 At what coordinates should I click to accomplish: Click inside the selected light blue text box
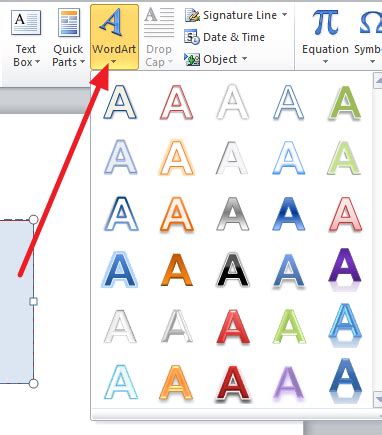tap(17, 302)
